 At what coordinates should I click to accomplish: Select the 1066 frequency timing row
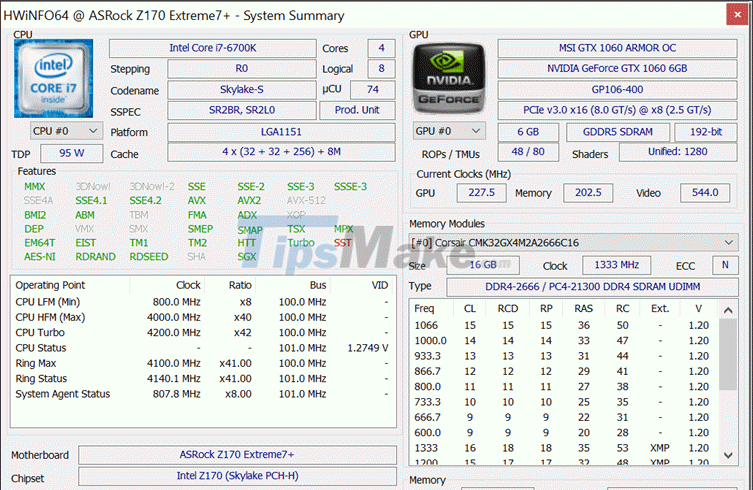click(565, 326)
